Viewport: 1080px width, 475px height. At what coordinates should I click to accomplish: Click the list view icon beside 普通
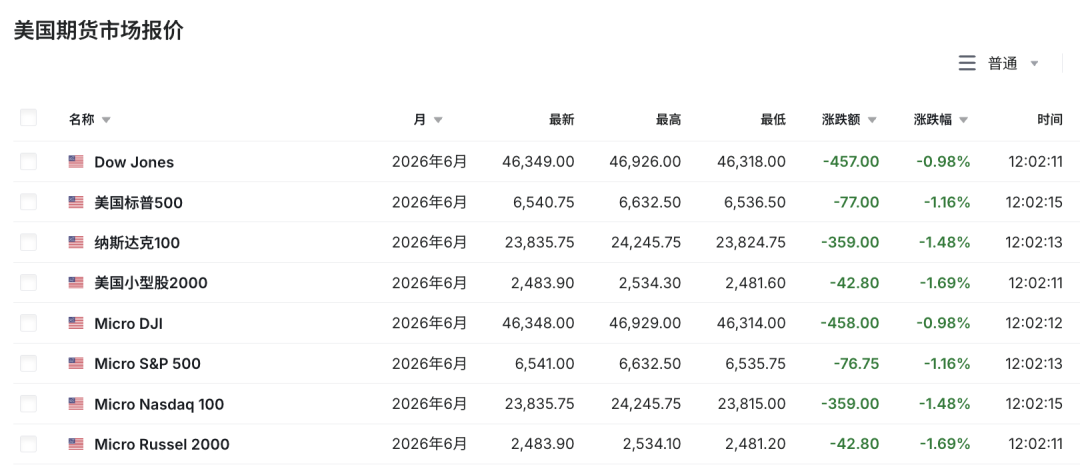(967, 63)
